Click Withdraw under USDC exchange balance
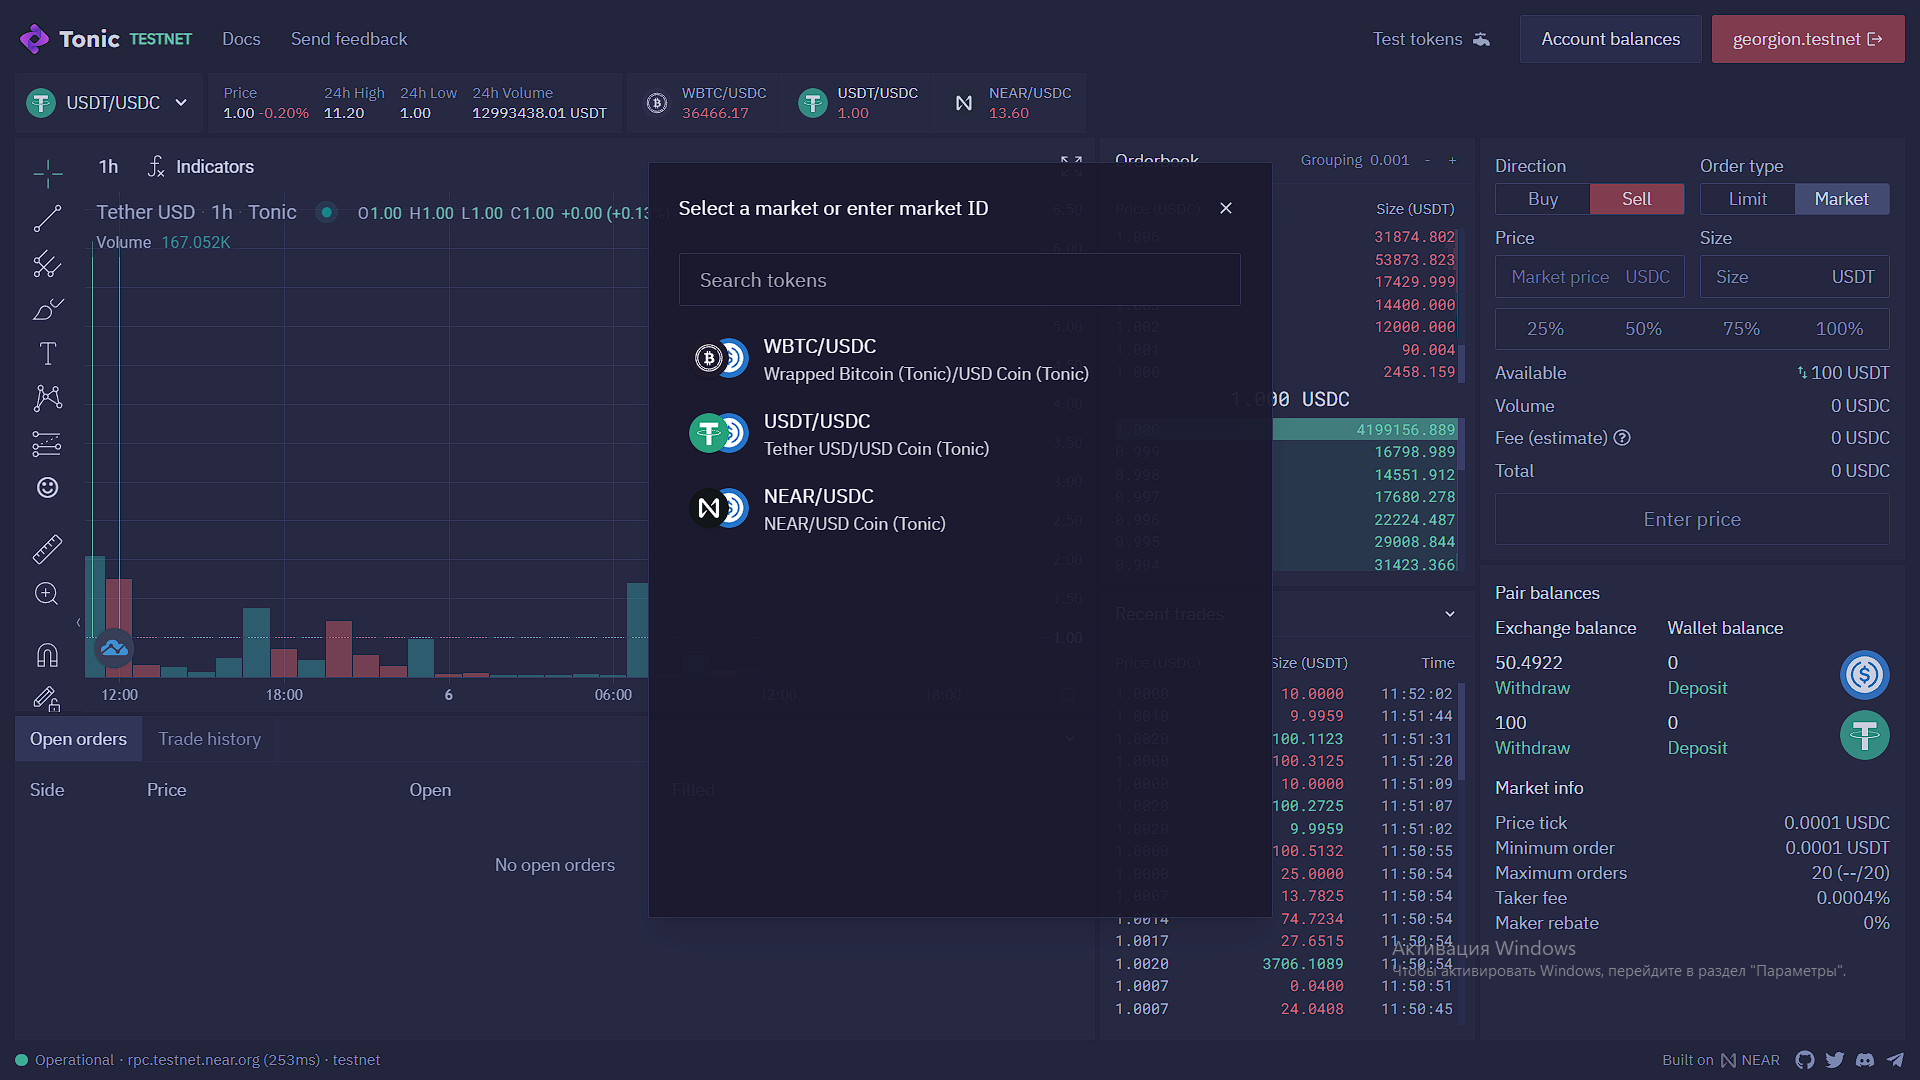The height and width of the screenshot is (1080, 1920). coord(1532,688)
